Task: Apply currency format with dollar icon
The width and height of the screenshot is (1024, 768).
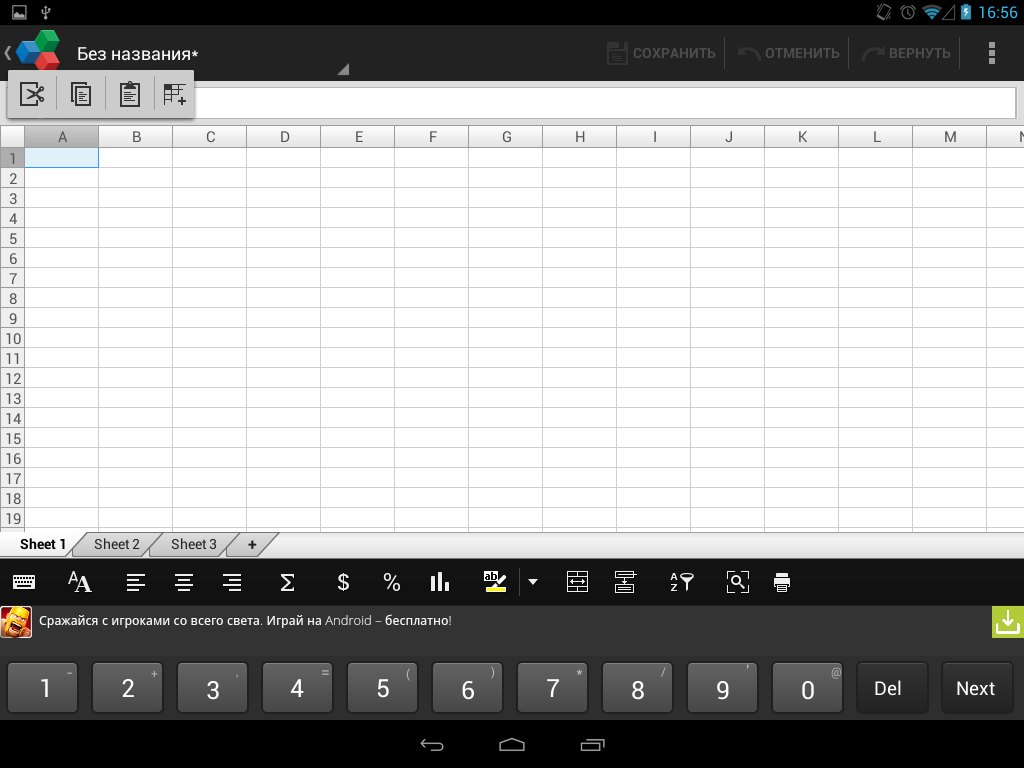Action: [343, 582]
